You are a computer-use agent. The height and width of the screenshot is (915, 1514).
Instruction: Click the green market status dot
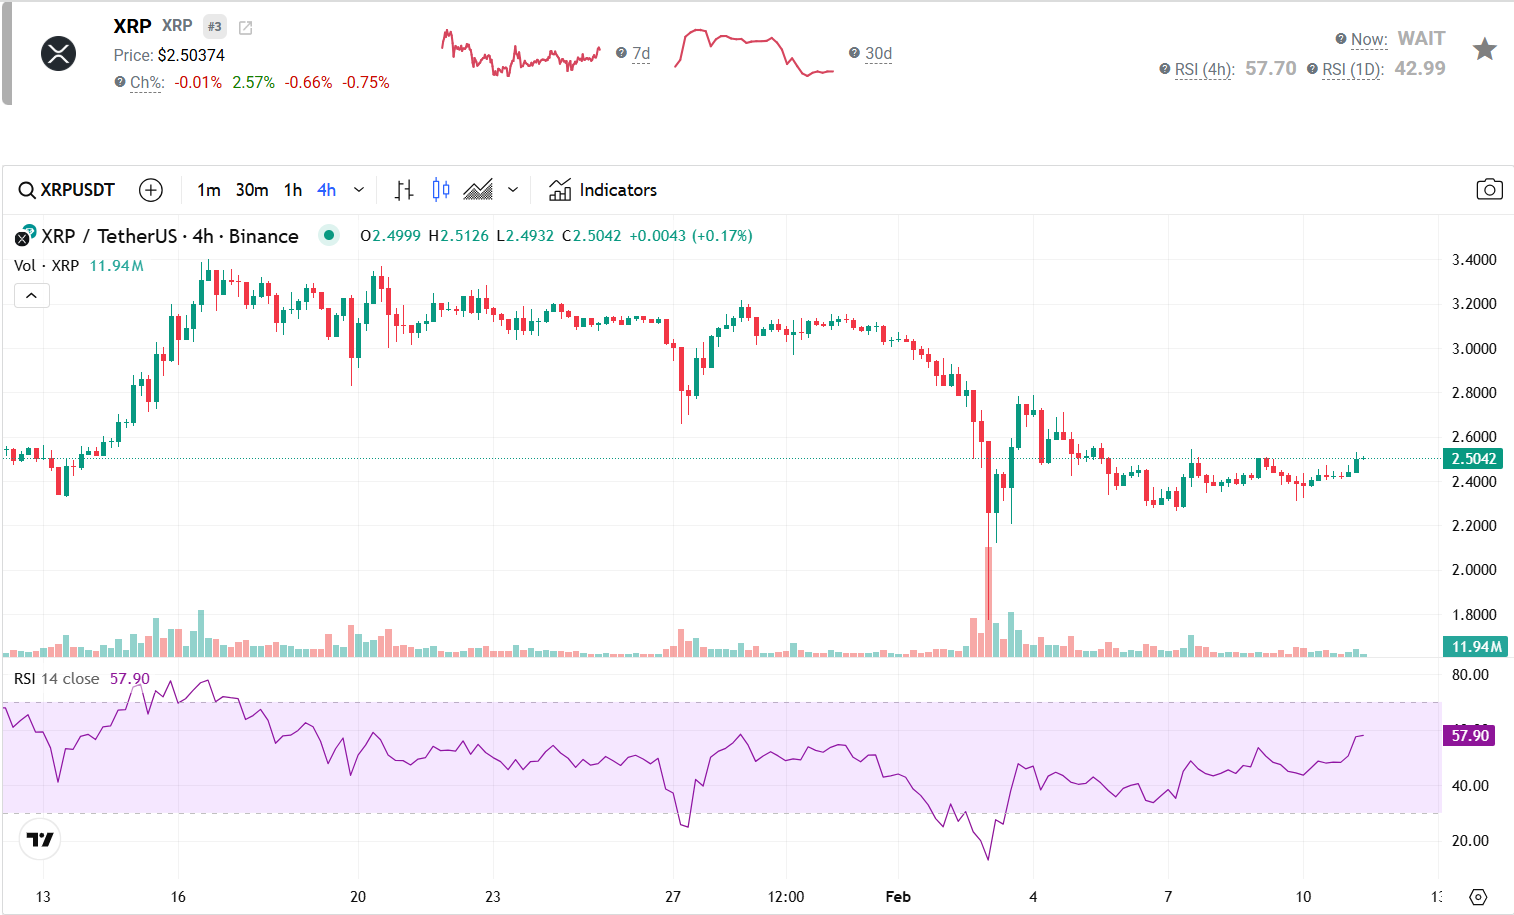(x=328, y=236)
